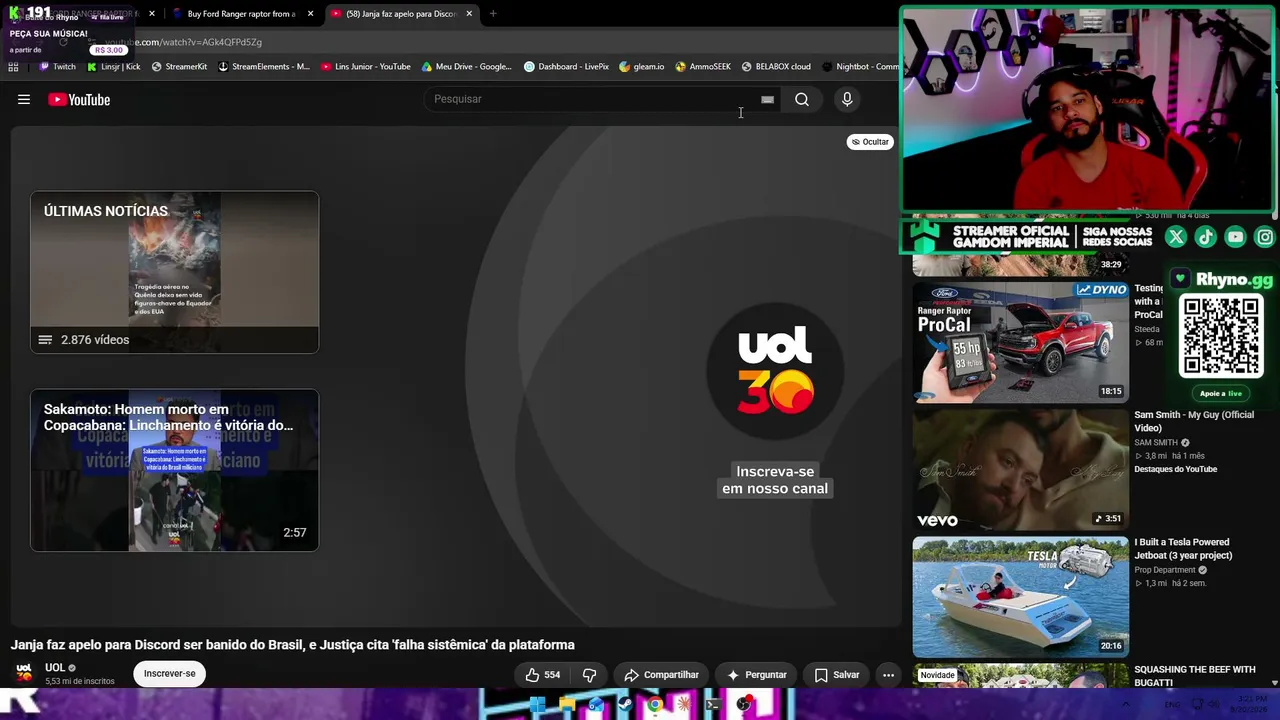Image resolution: width=1280 pixels, height=720 pixels.
Task: Open the Ranger Raptor ProCal video thumbnail
Action: coord(1020,342)
